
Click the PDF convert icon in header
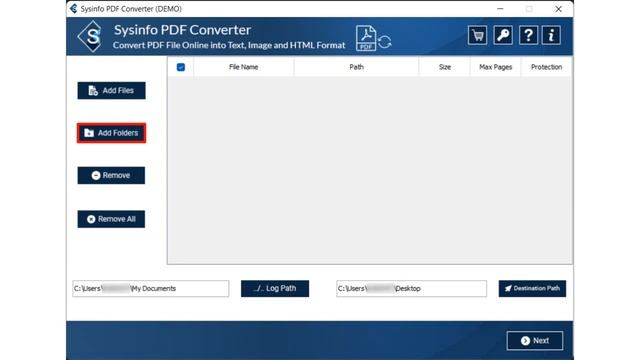[373, 38]
